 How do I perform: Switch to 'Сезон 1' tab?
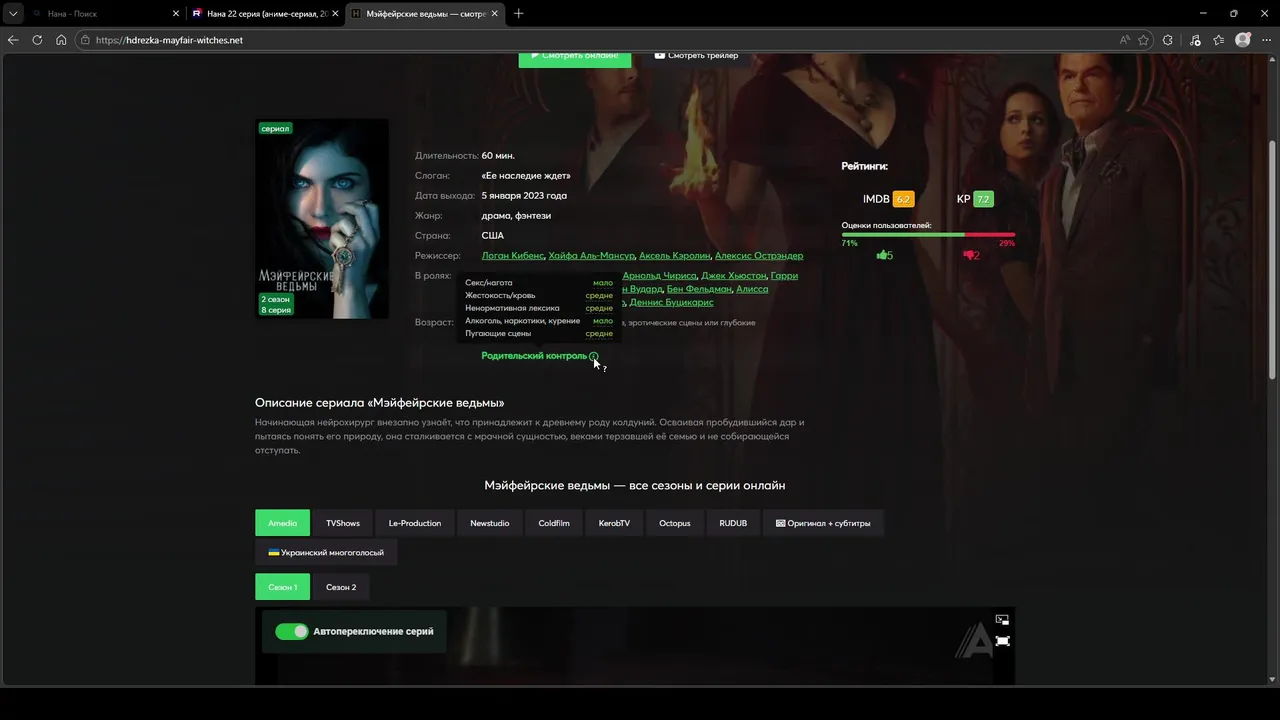(282, 587)
